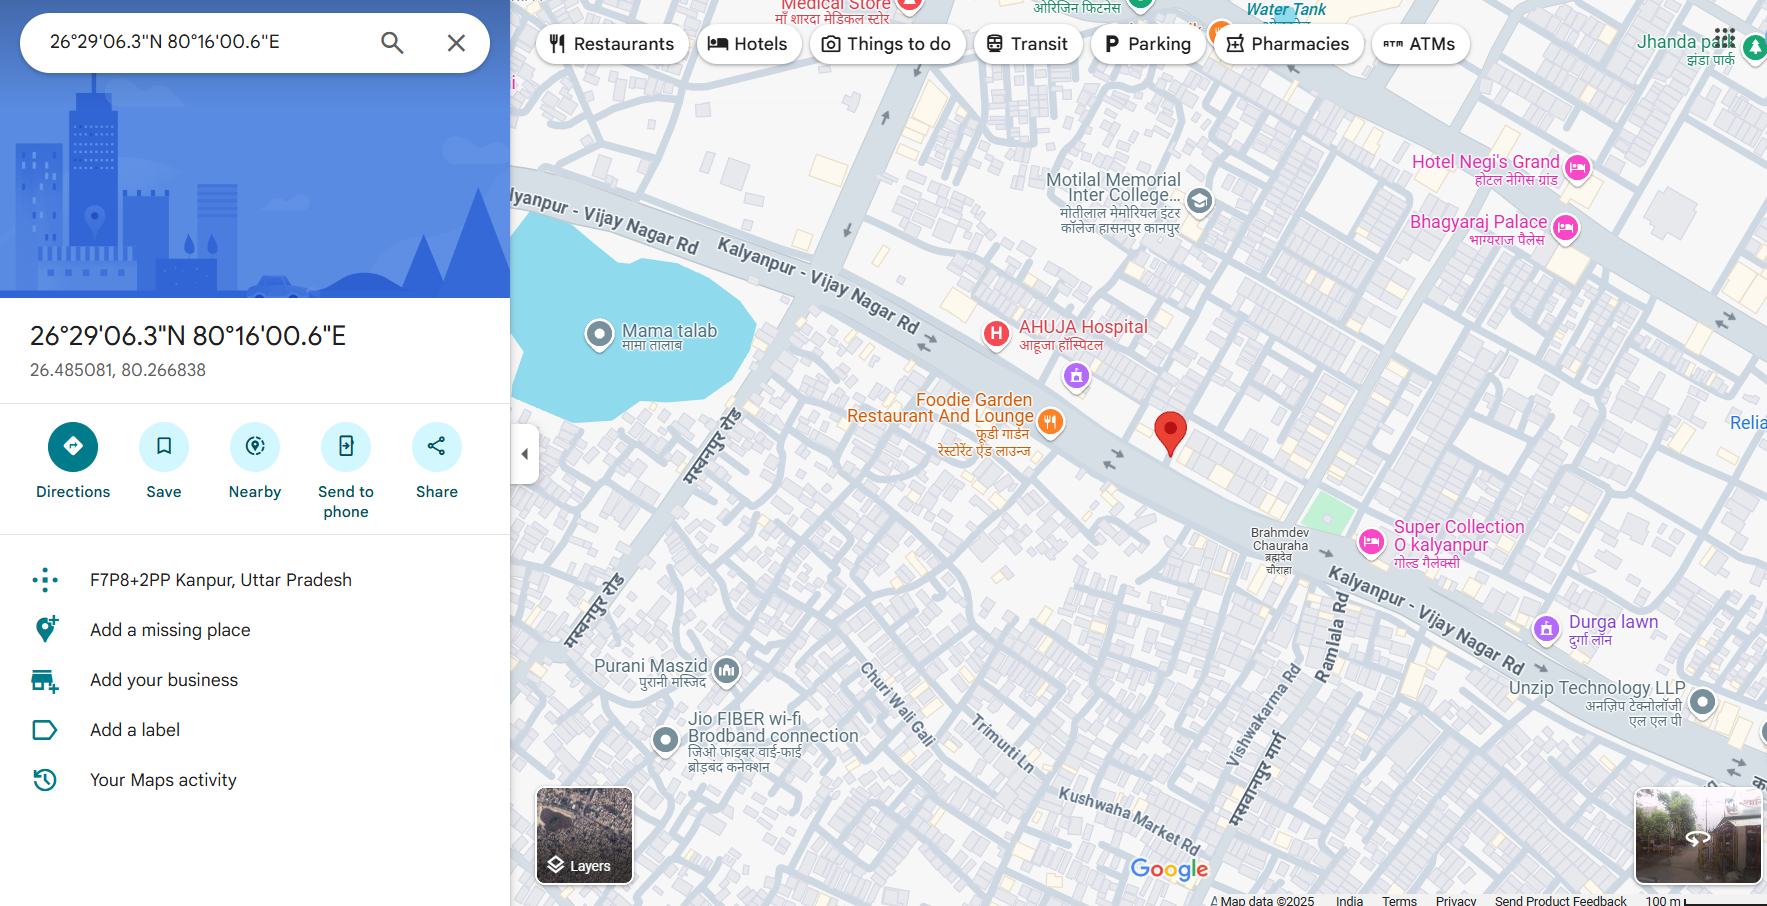Select AHUJA Hospital marker
The width and height of the screenshot is (1767, 906).
pyautogui.click(x=996, y=334)
